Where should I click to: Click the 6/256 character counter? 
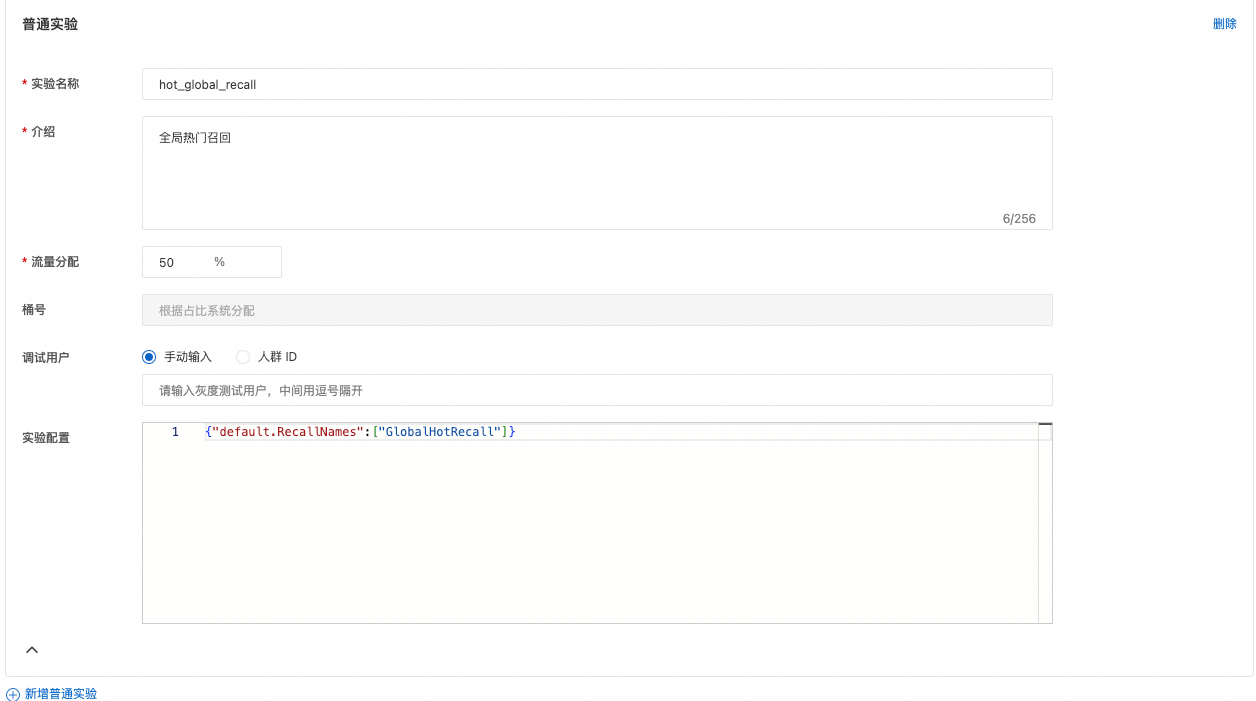[x=1019, y=218]
